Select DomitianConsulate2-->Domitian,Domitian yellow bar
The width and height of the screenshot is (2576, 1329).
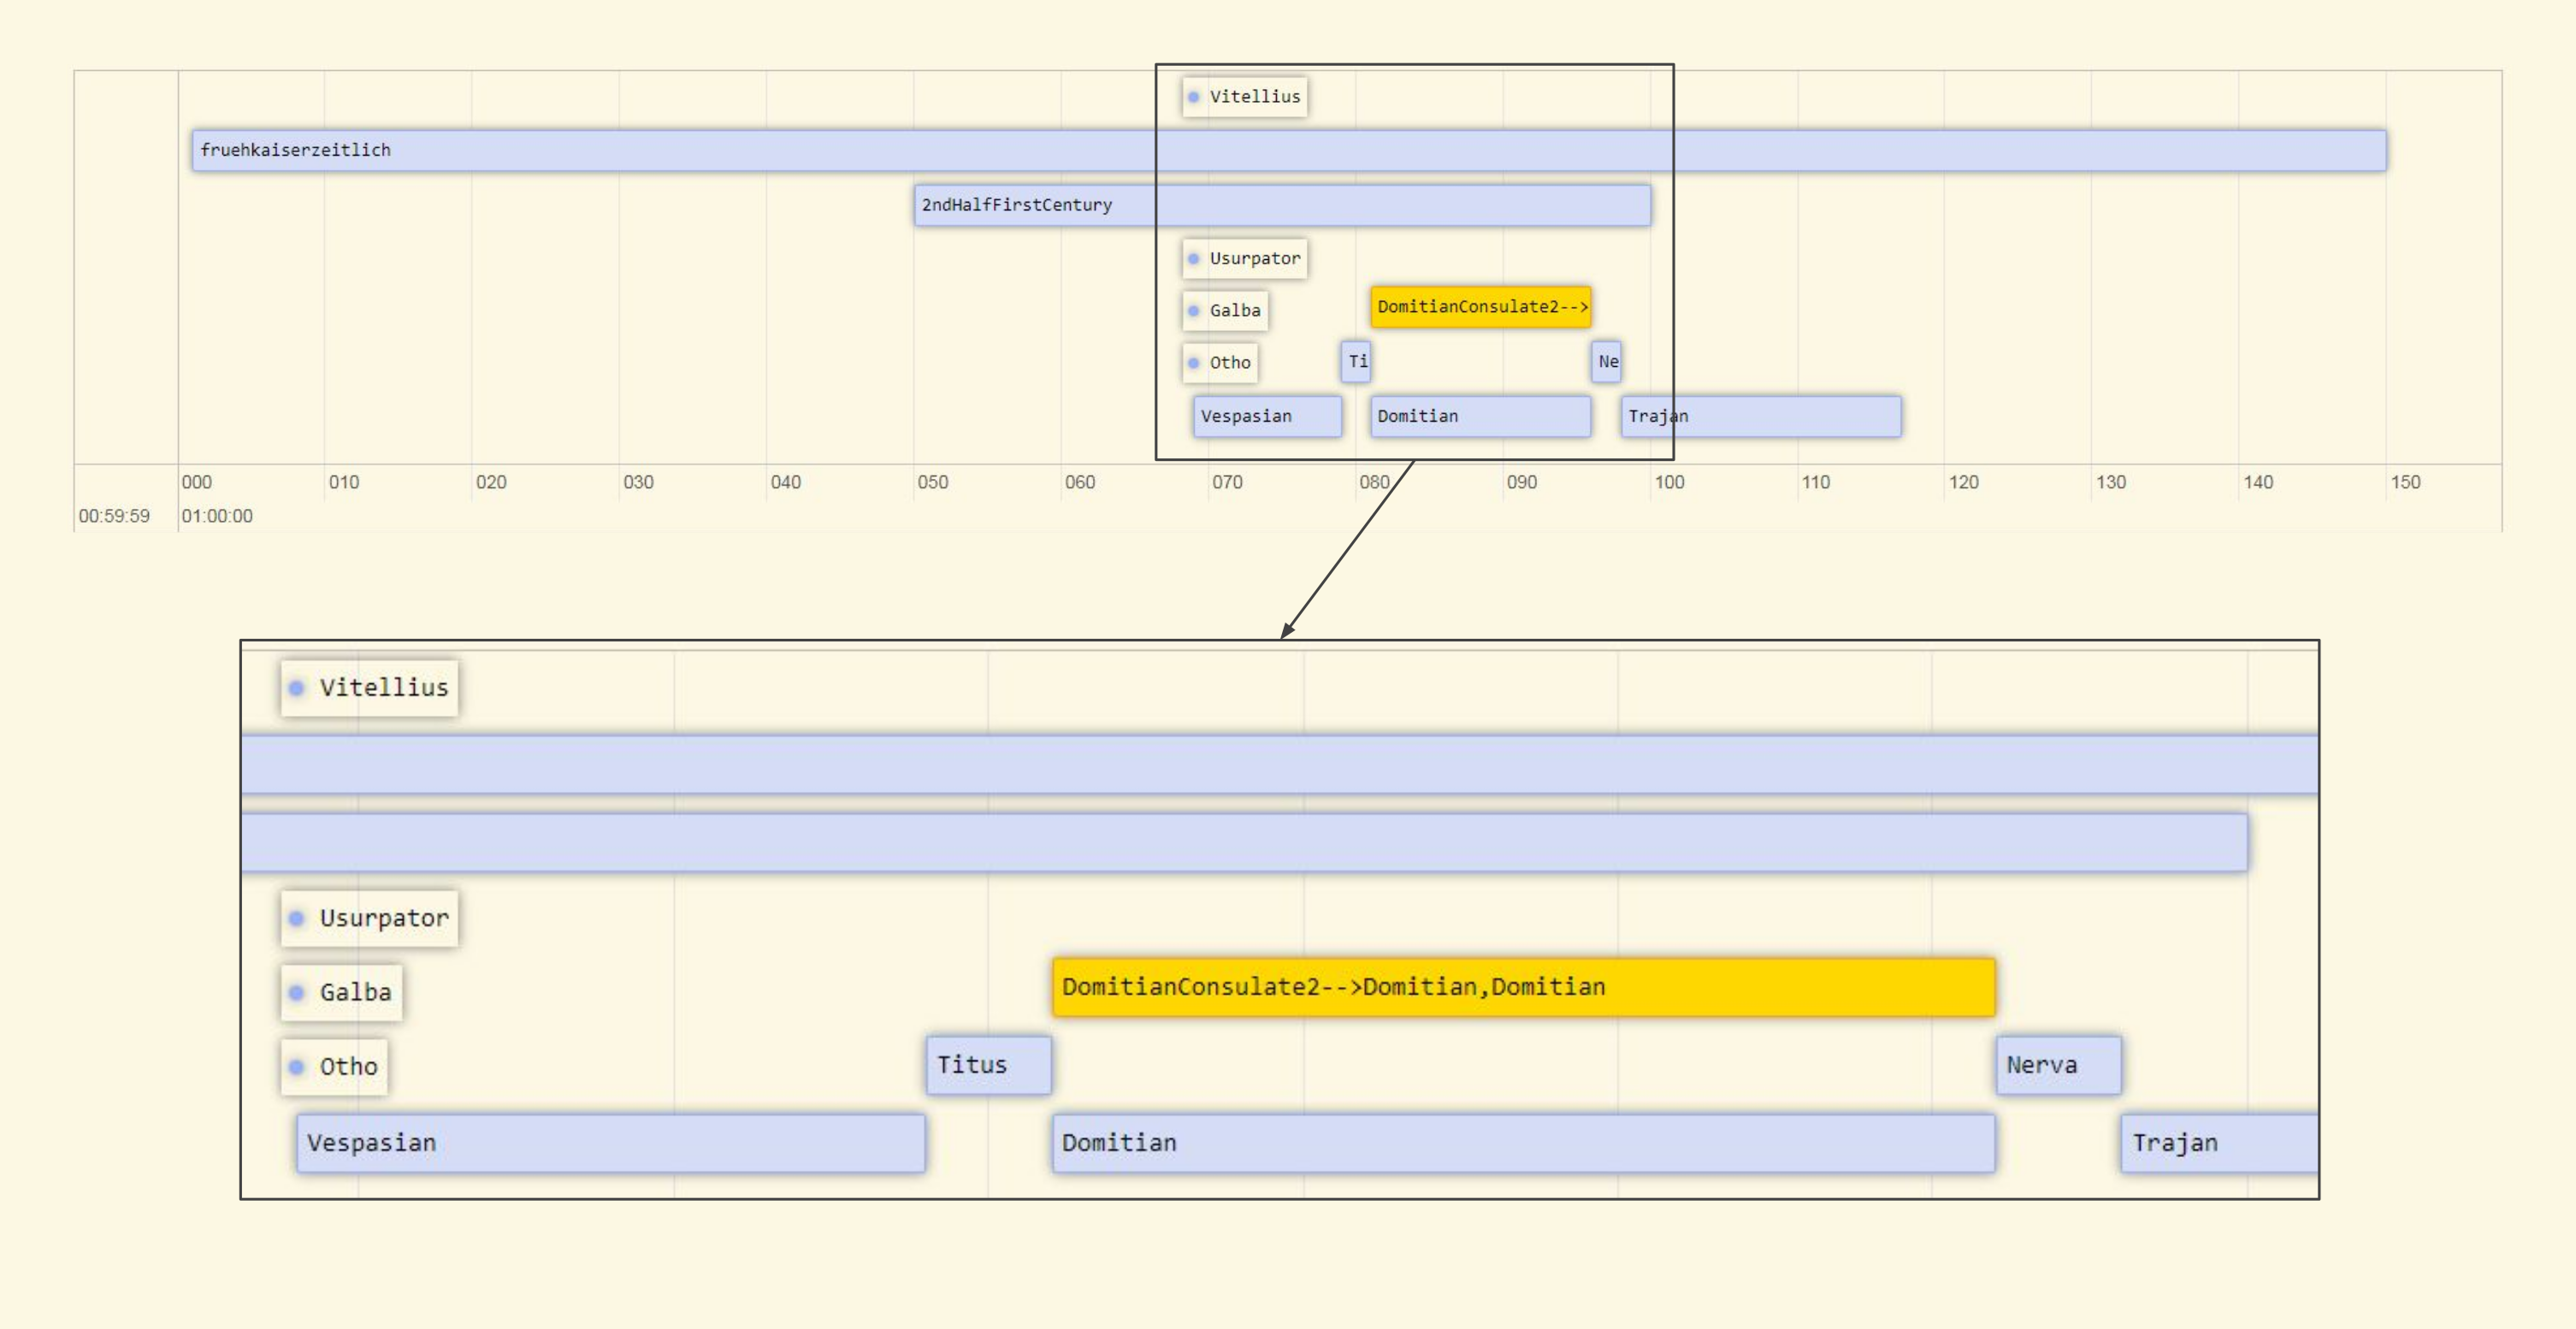[x=1524, y=987]
